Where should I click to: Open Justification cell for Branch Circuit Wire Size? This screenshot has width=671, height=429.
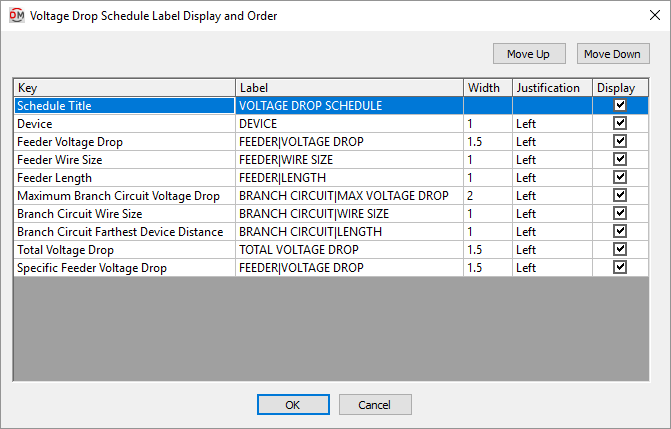click(x=552, y=214)
